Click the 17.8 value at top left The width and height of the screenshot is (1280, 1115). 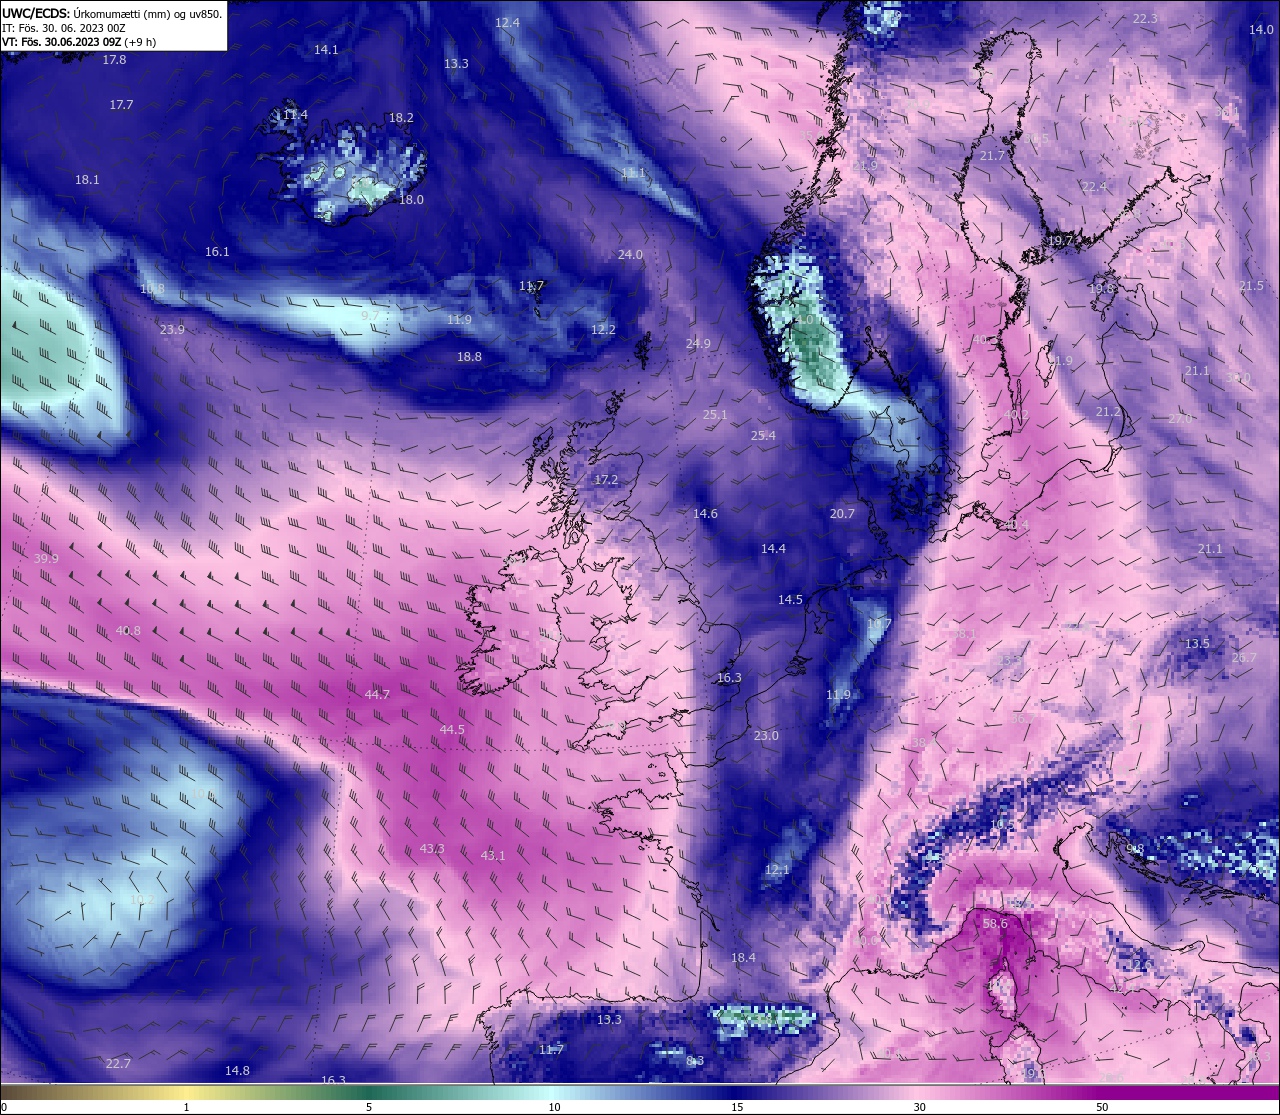pyautogui.click(x=114, y=60)
